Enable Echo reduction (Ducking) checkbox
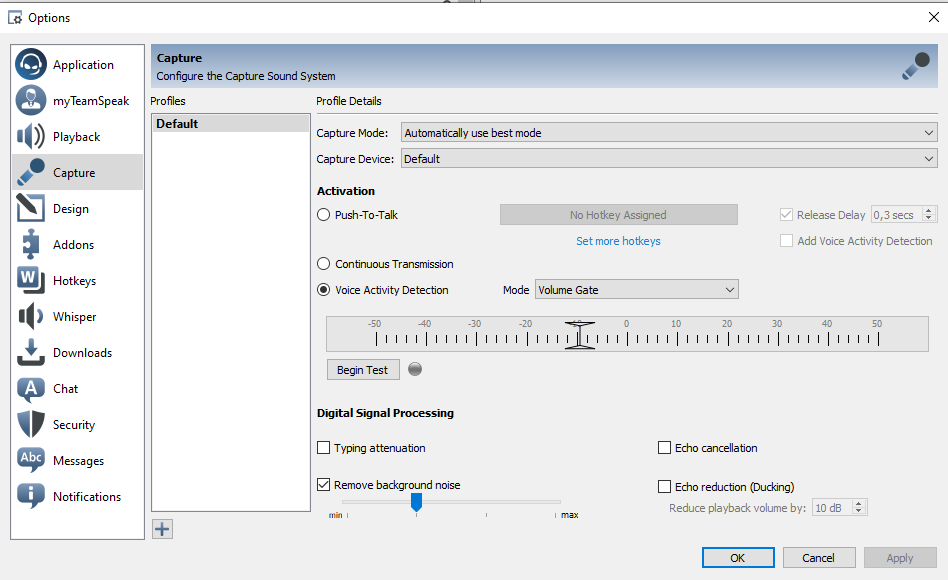 click(664, 486)
